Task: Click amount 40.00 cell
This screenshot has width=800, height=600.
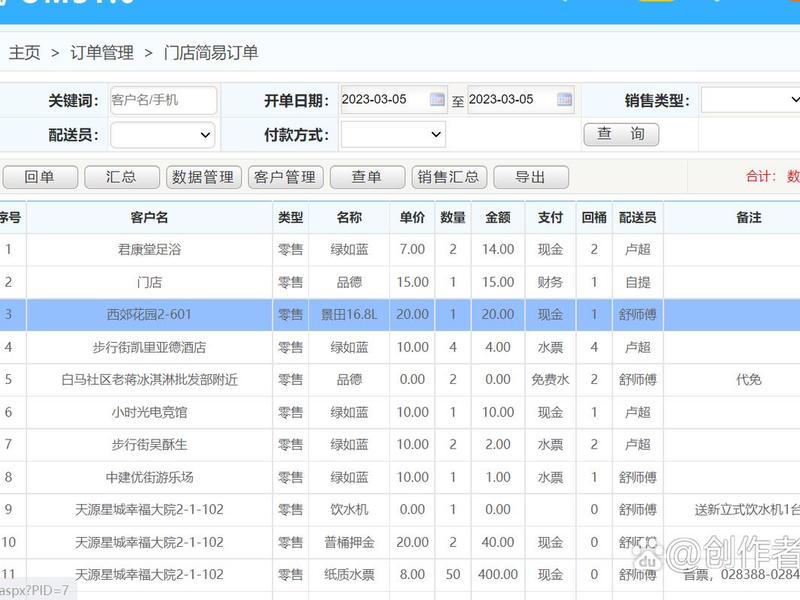Action: click(498, 542)
